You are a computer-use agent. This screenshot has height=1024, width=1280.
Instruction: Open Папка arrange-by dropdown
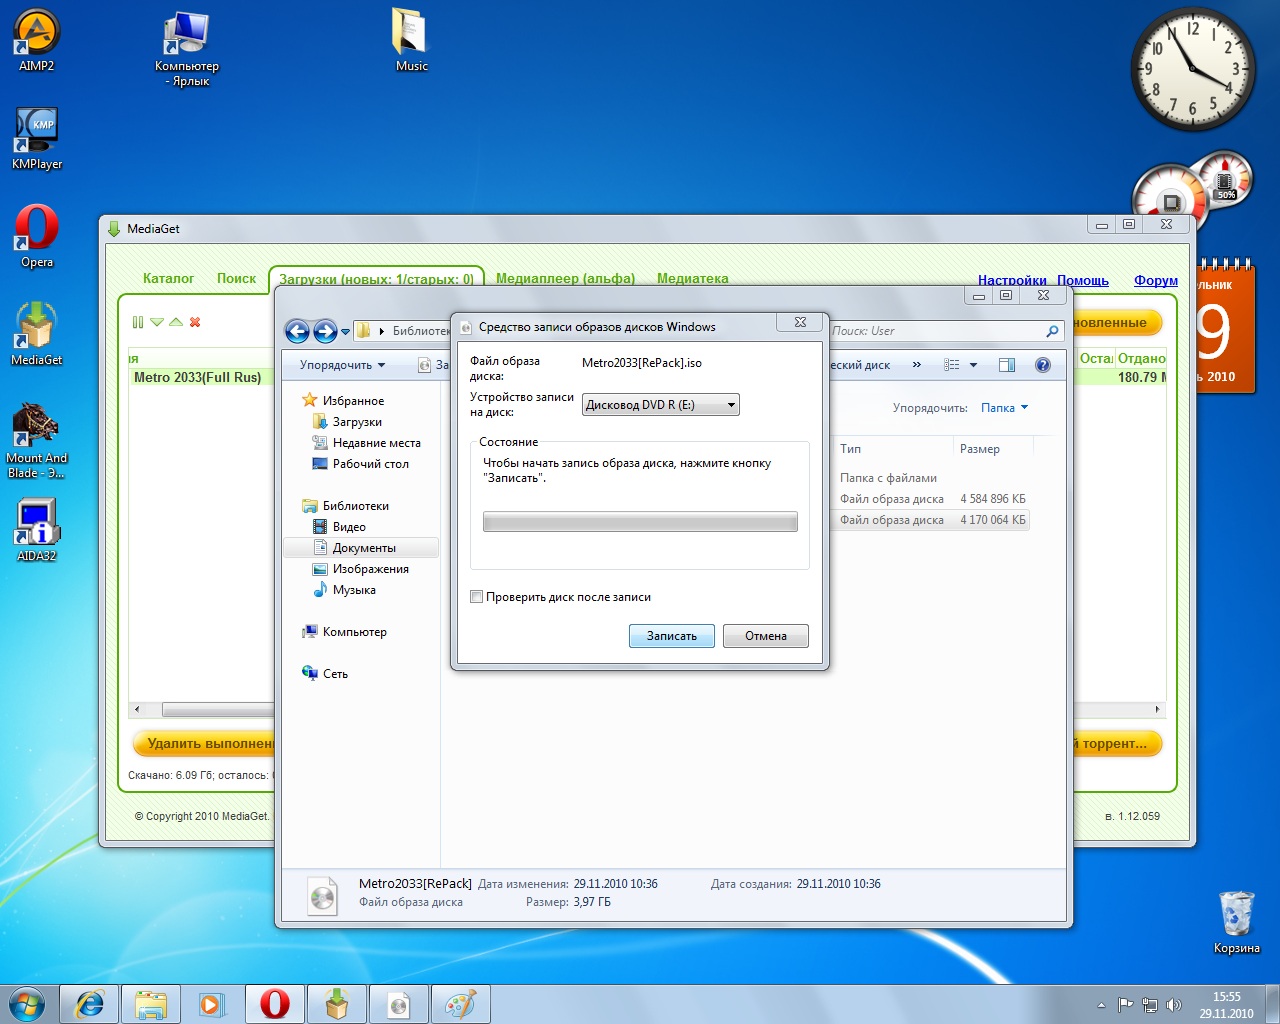[x=1004, y=408]
